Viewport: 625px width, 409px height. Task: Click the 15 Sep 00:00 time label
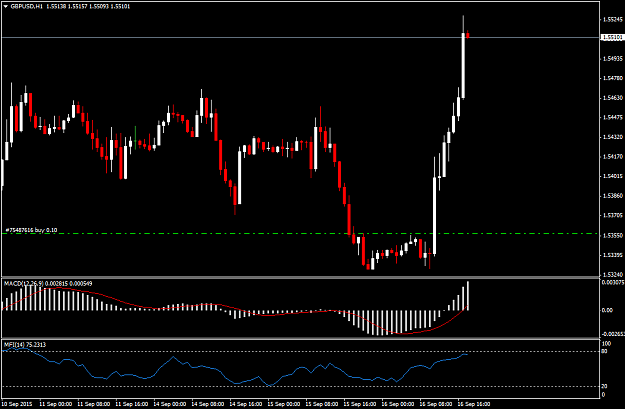point(284,404)
